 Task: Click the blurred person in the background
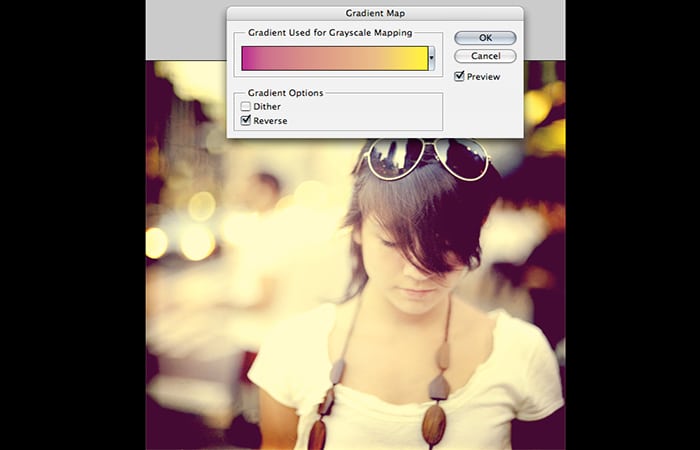click(x=265, y=190)
